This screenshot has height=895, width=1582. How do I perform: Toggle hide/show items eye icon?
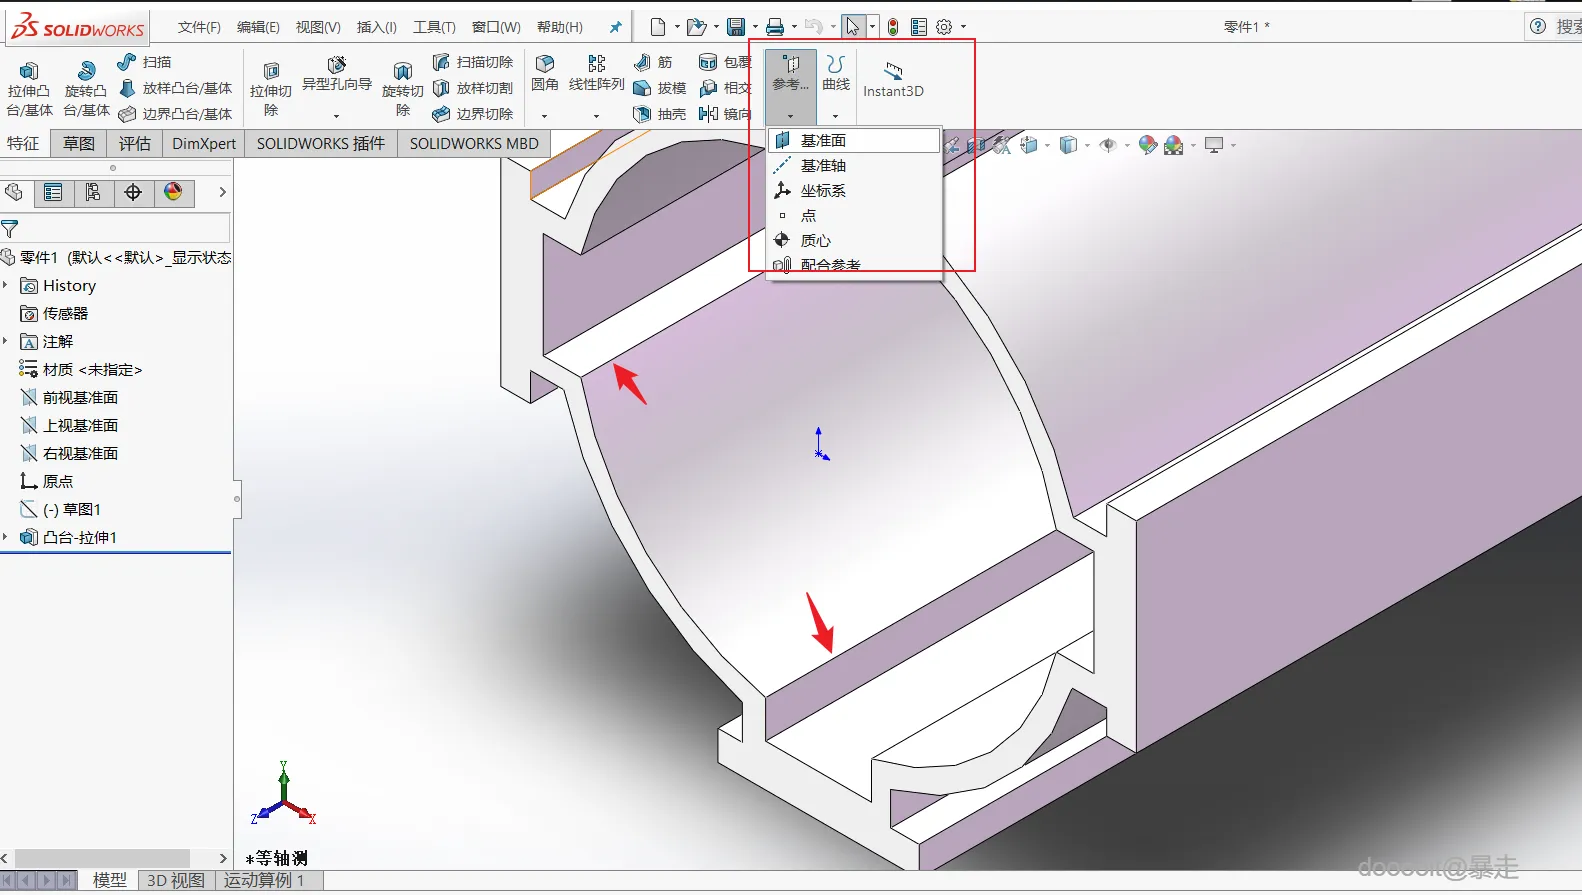tap(1107, 145)
